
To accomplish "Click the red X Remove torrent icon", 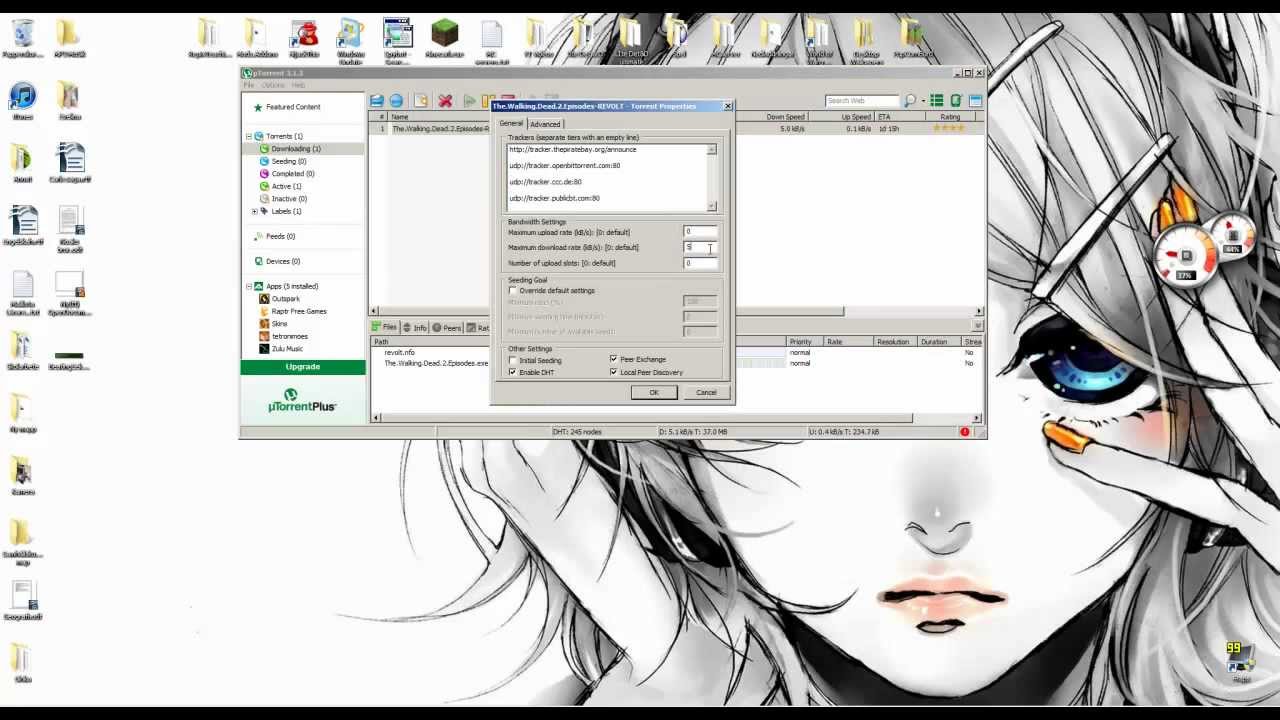I will pyautogui.click(x=445, y=101).
